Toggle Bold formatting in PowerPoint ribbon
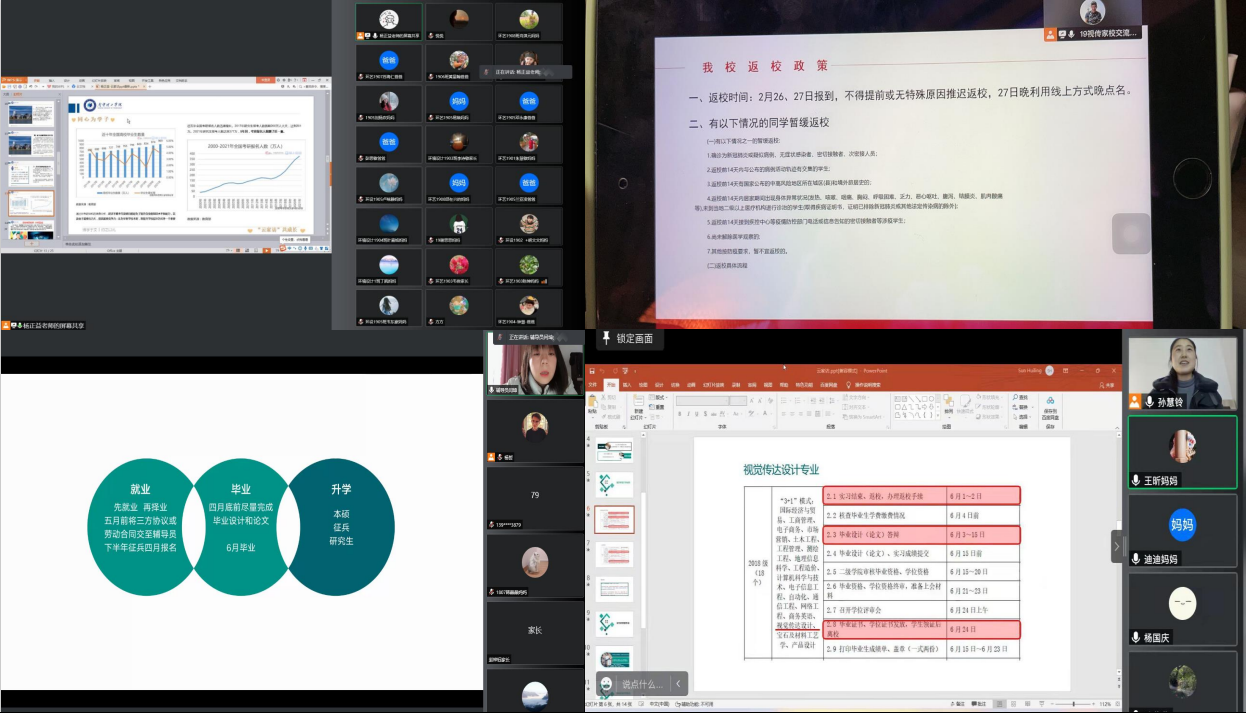This screenshot has height=713, width=1246. tap(679, 414)
